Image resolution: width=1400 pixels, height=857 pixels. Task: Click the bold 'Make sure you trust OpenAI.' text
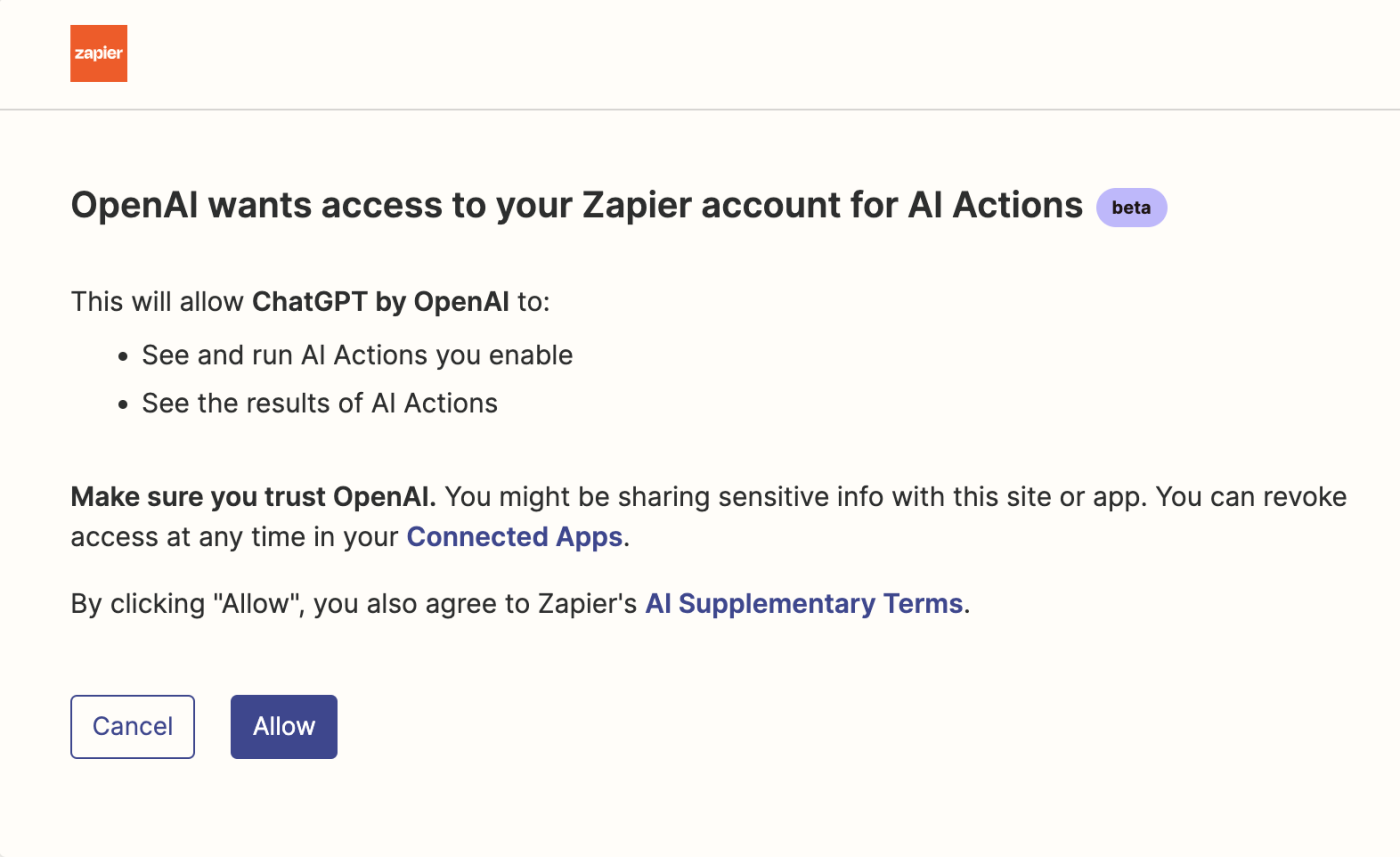pyautogui.click(x=253, y=496)
